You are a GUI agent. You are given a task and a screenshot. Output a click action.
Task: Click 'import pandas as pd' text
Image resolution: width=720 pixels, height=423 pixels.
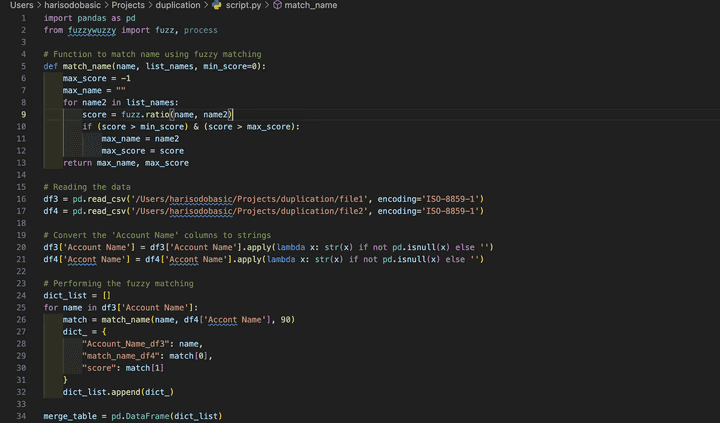tap(90, 18)
